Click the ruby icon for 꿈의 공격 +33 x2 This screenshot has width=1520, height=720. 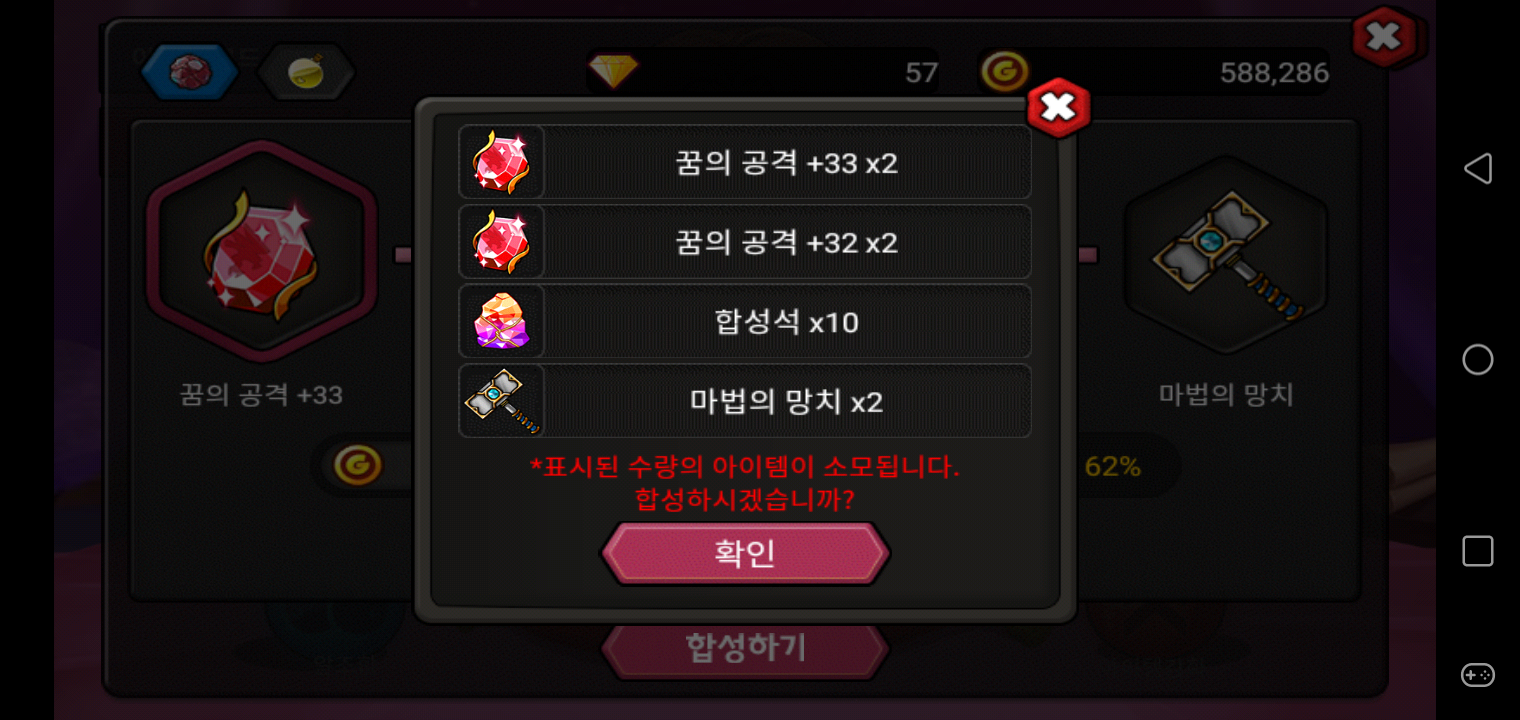pos(501,162)
